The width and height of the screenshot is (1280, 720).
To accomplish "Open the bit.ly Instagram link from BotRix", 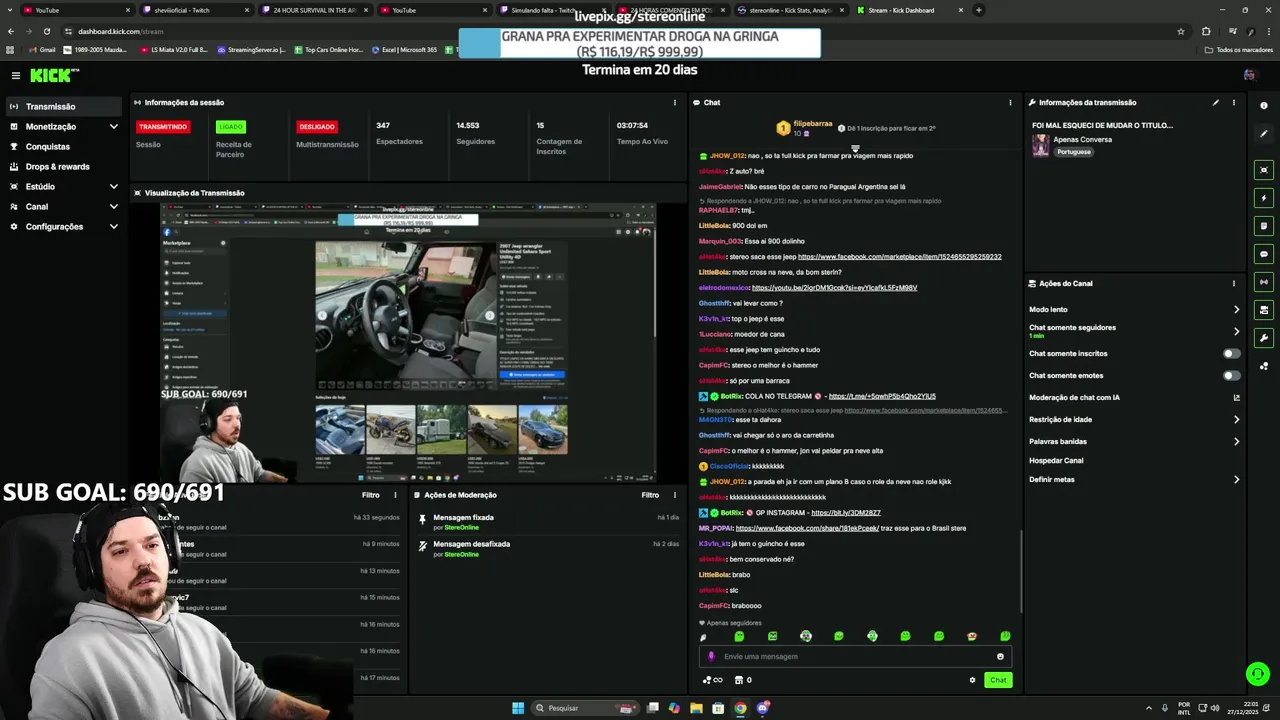I will (x=846, y=513).
